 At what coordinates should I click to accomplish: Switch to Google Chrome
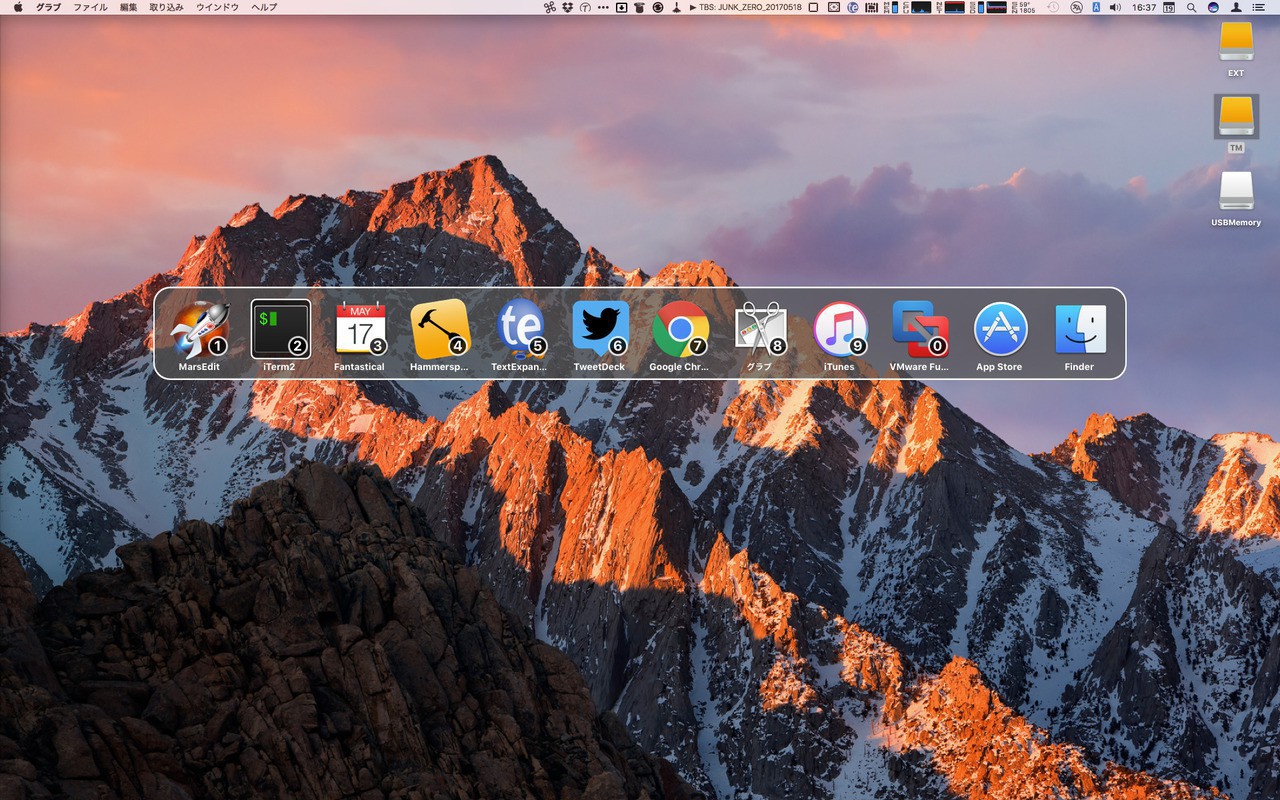click(680, 330)
